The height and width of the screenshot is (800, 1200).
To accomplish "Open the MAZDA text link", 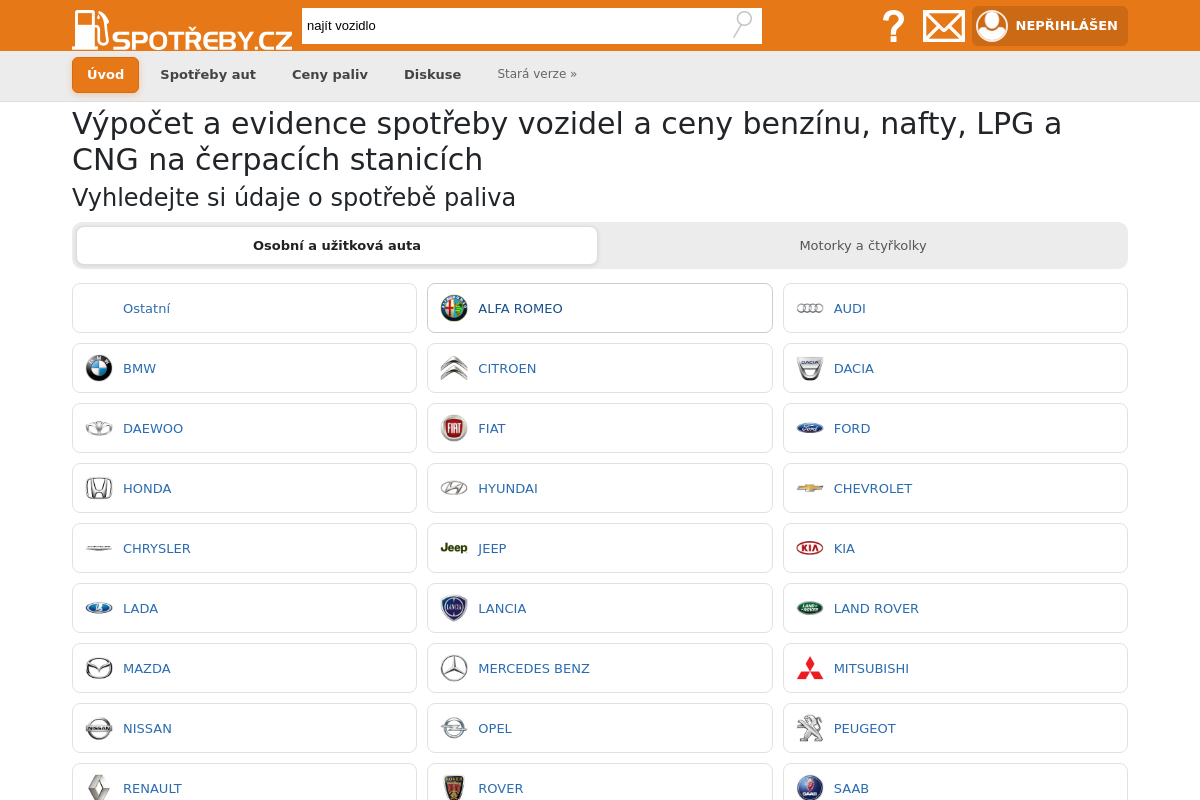I will coord(147,668).
